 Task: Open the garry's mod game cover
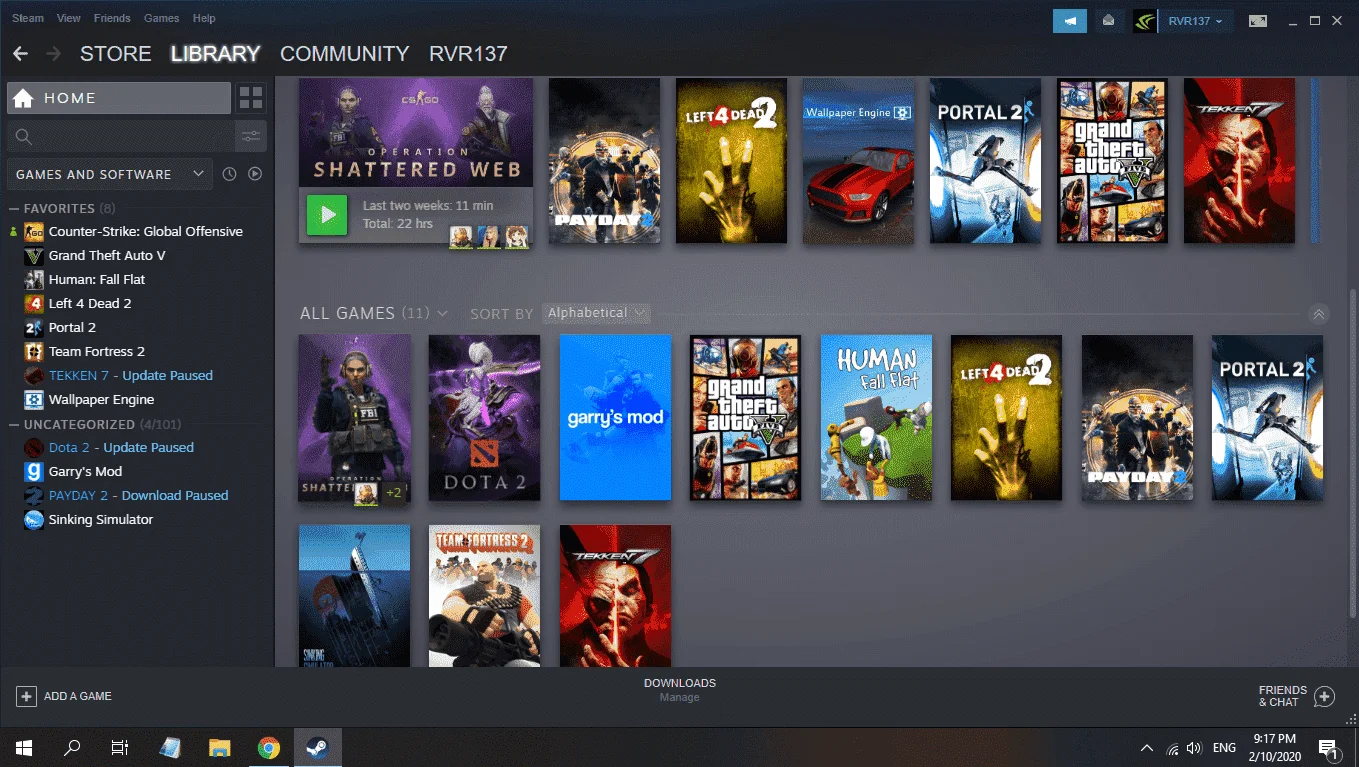[x=616, y=418]
